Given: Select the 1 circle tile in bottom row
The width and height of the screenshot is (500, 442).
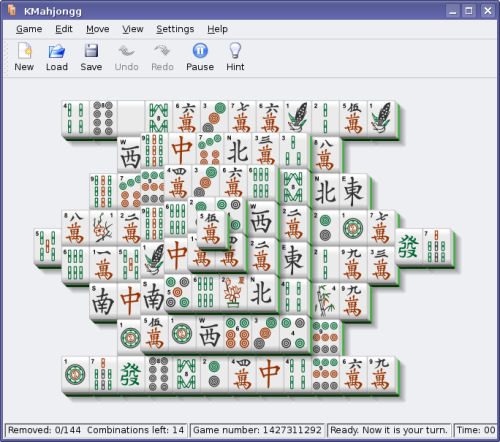Looking at the screenshot, I should coord(75,374).
